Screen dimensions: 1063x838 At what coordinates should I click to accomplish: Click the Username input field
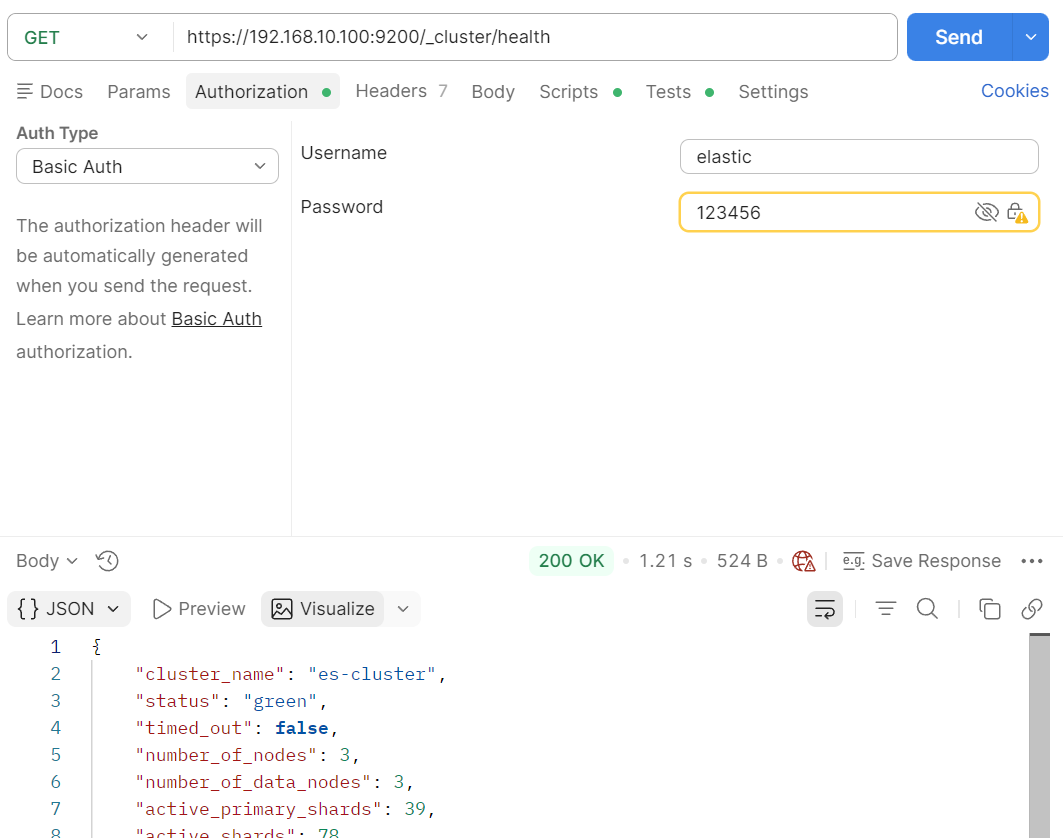858,157
